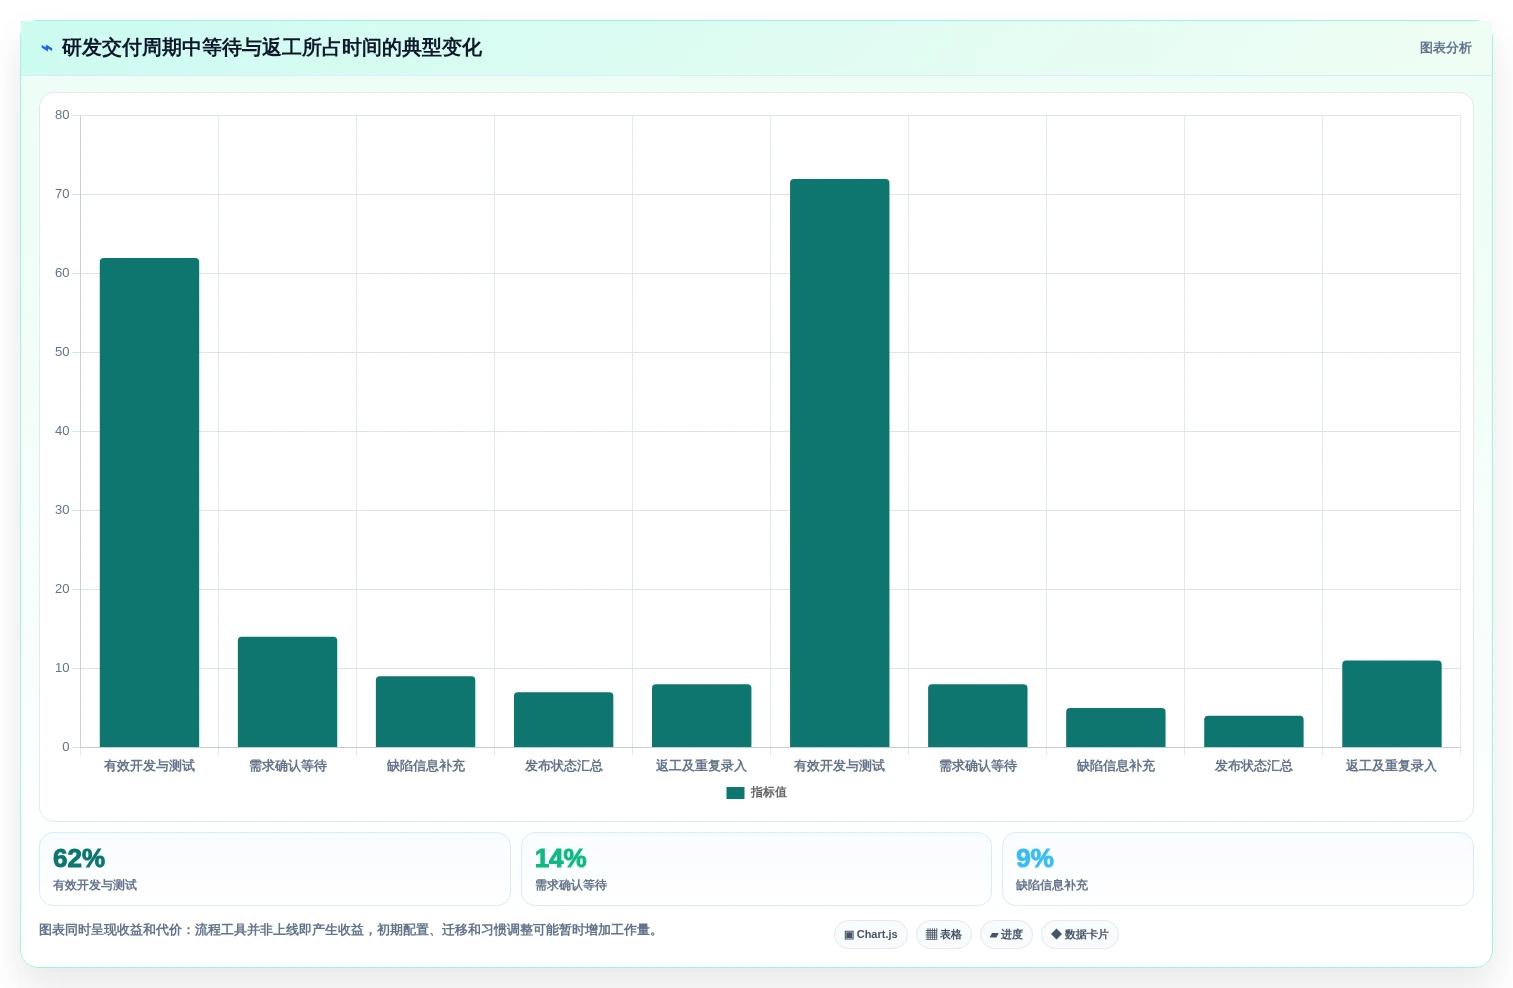Select the 进度 tag chip
The height and width of the screenshot is (988, 1513).
[1006, 935]
